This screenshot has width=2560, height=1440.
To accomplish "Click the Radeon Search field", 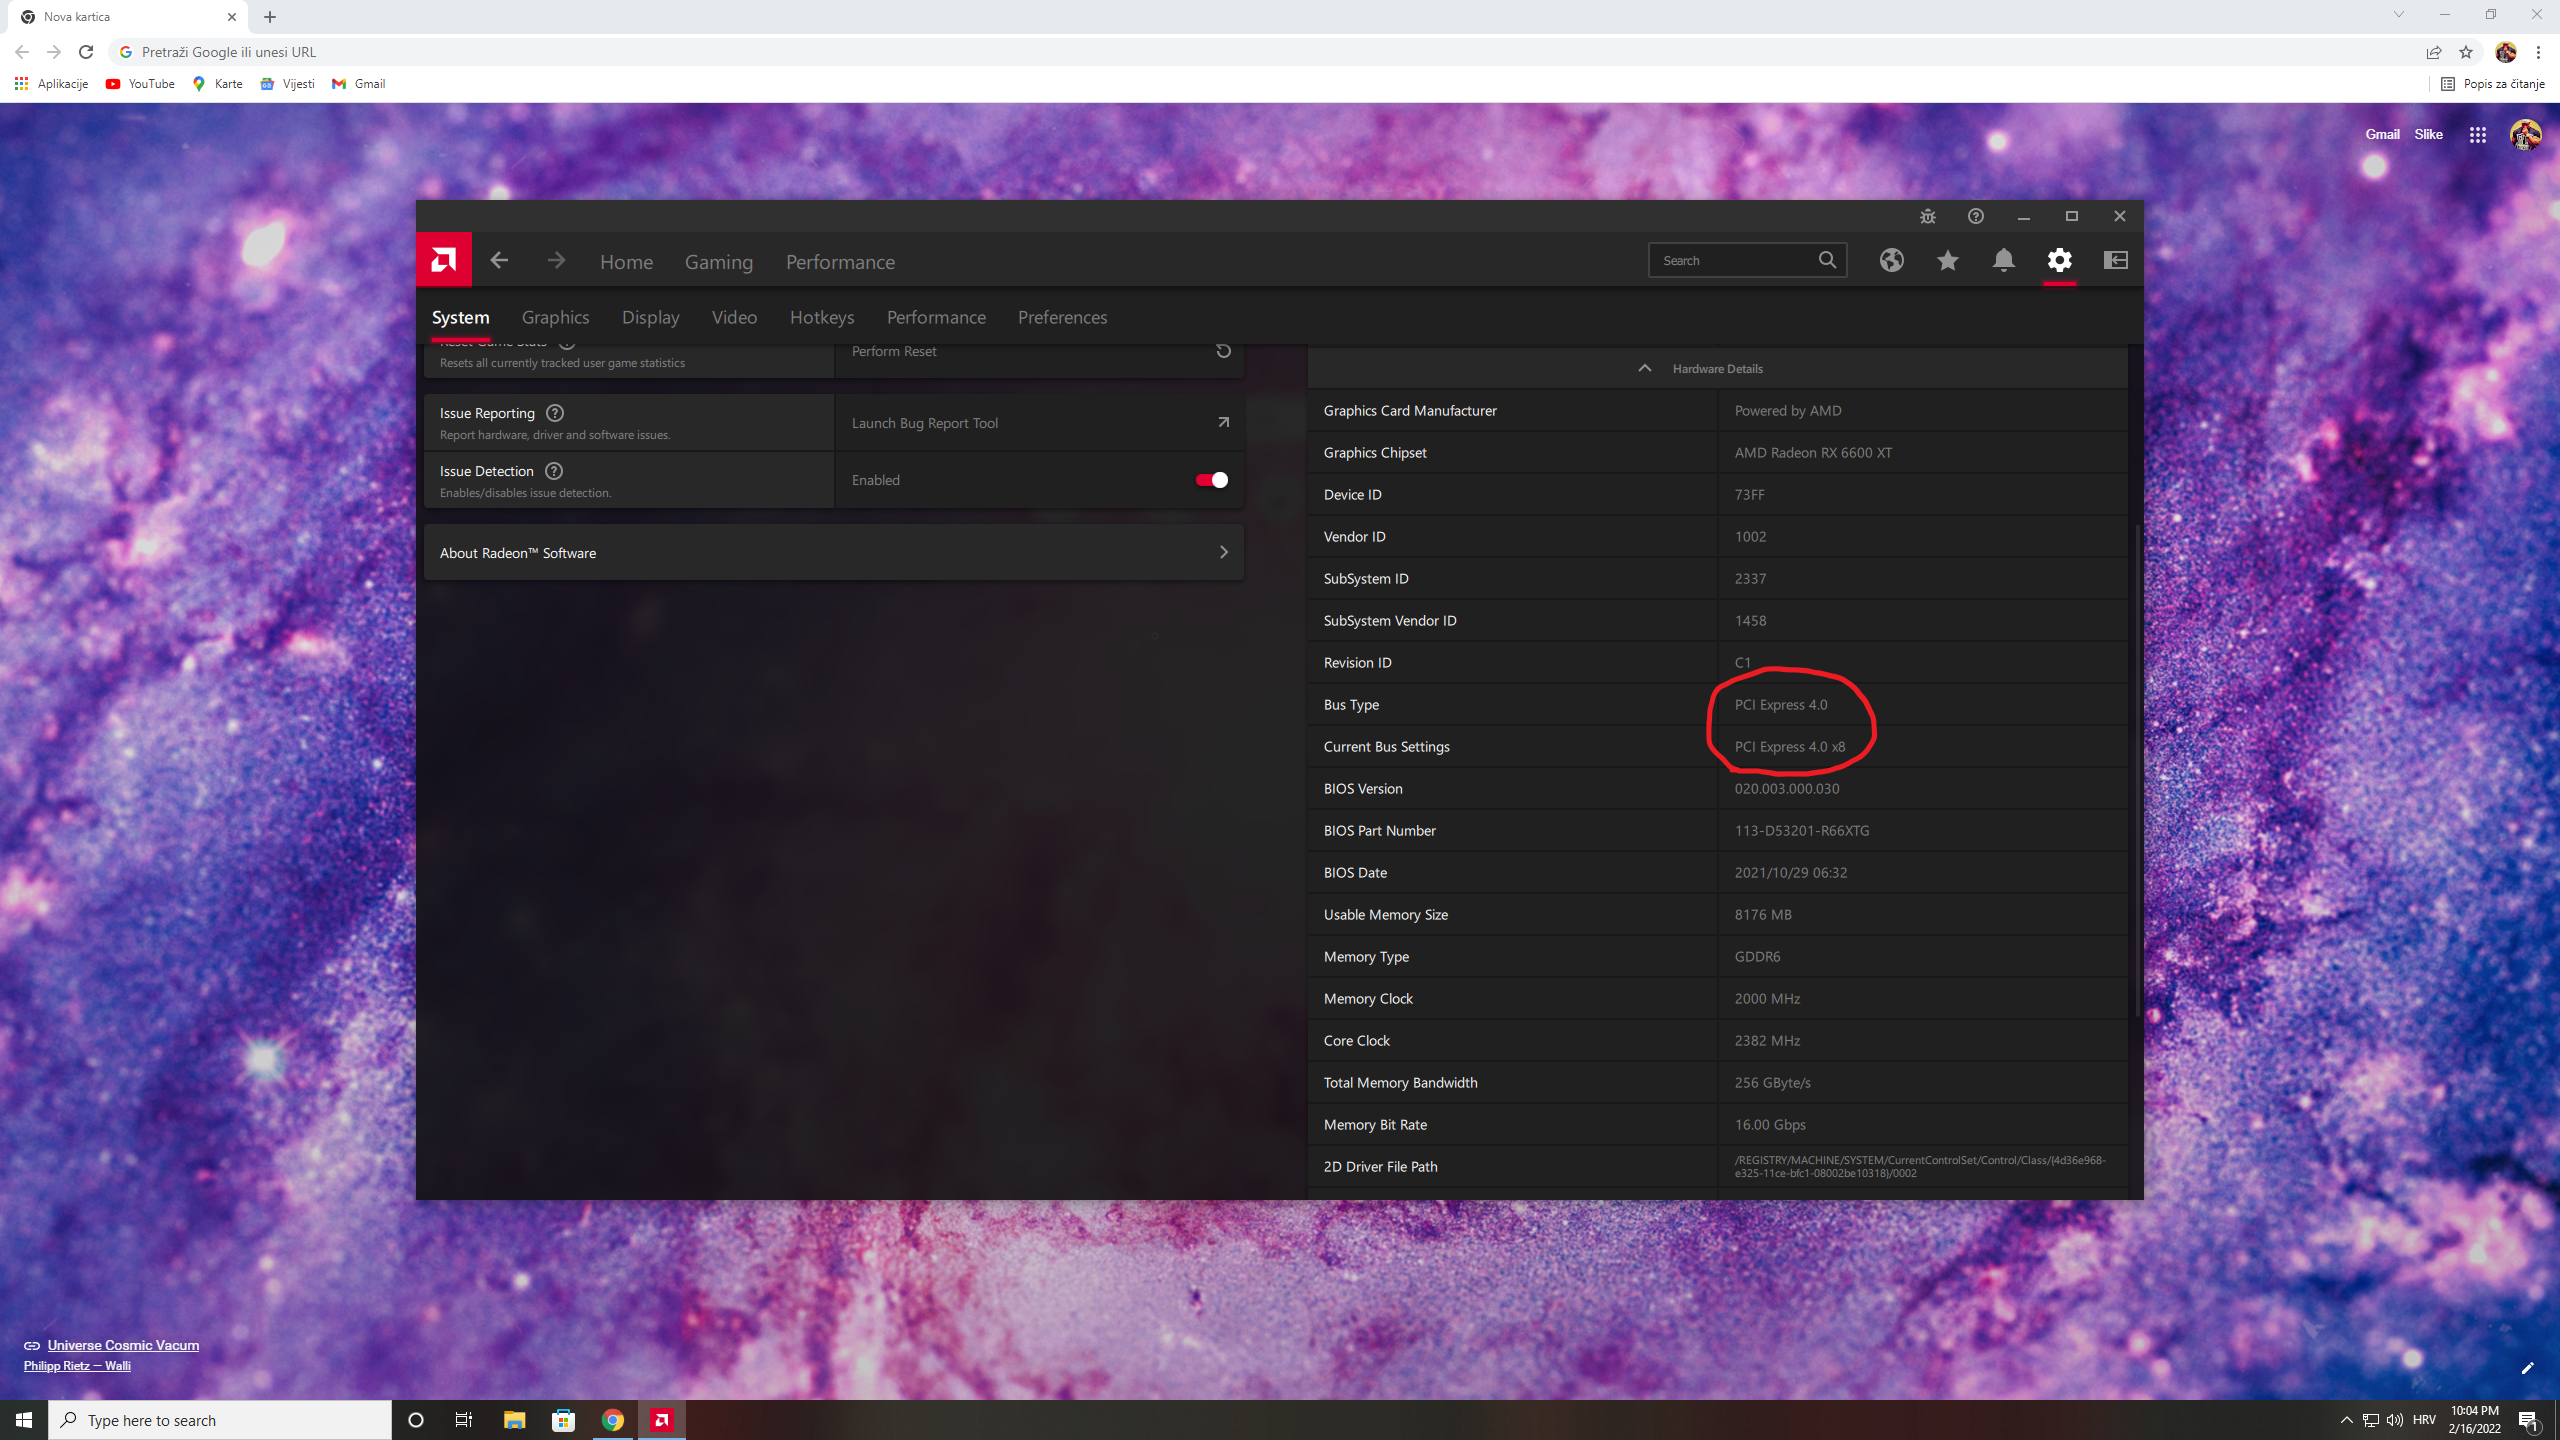I will coord(1735,261).
